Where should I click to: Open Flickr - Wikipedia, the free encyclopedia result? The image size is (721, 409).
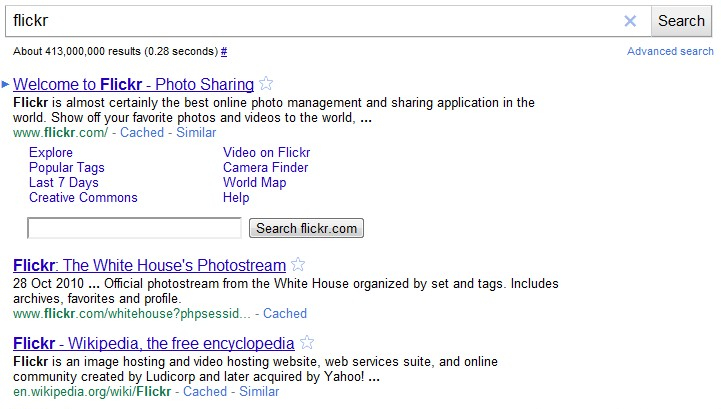[154, 343]
